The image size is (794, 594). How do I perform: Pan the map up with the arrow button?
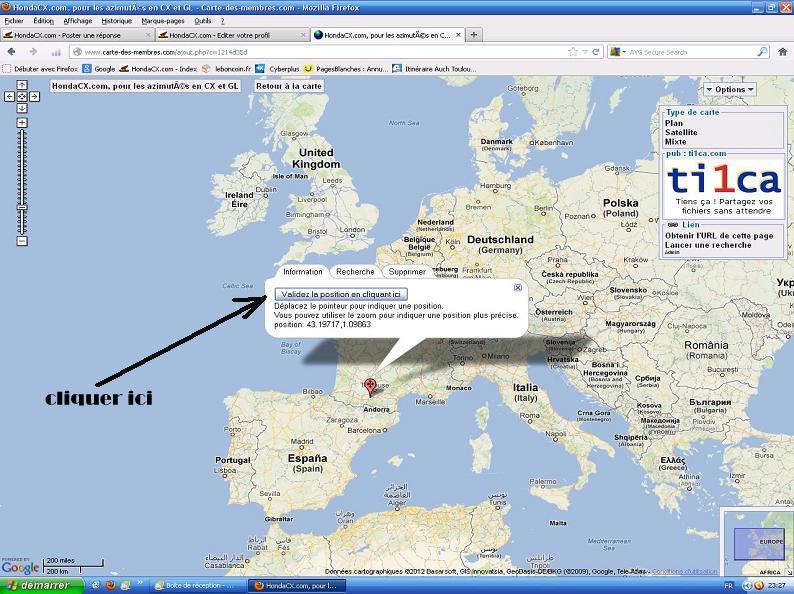tap(22, 85)
